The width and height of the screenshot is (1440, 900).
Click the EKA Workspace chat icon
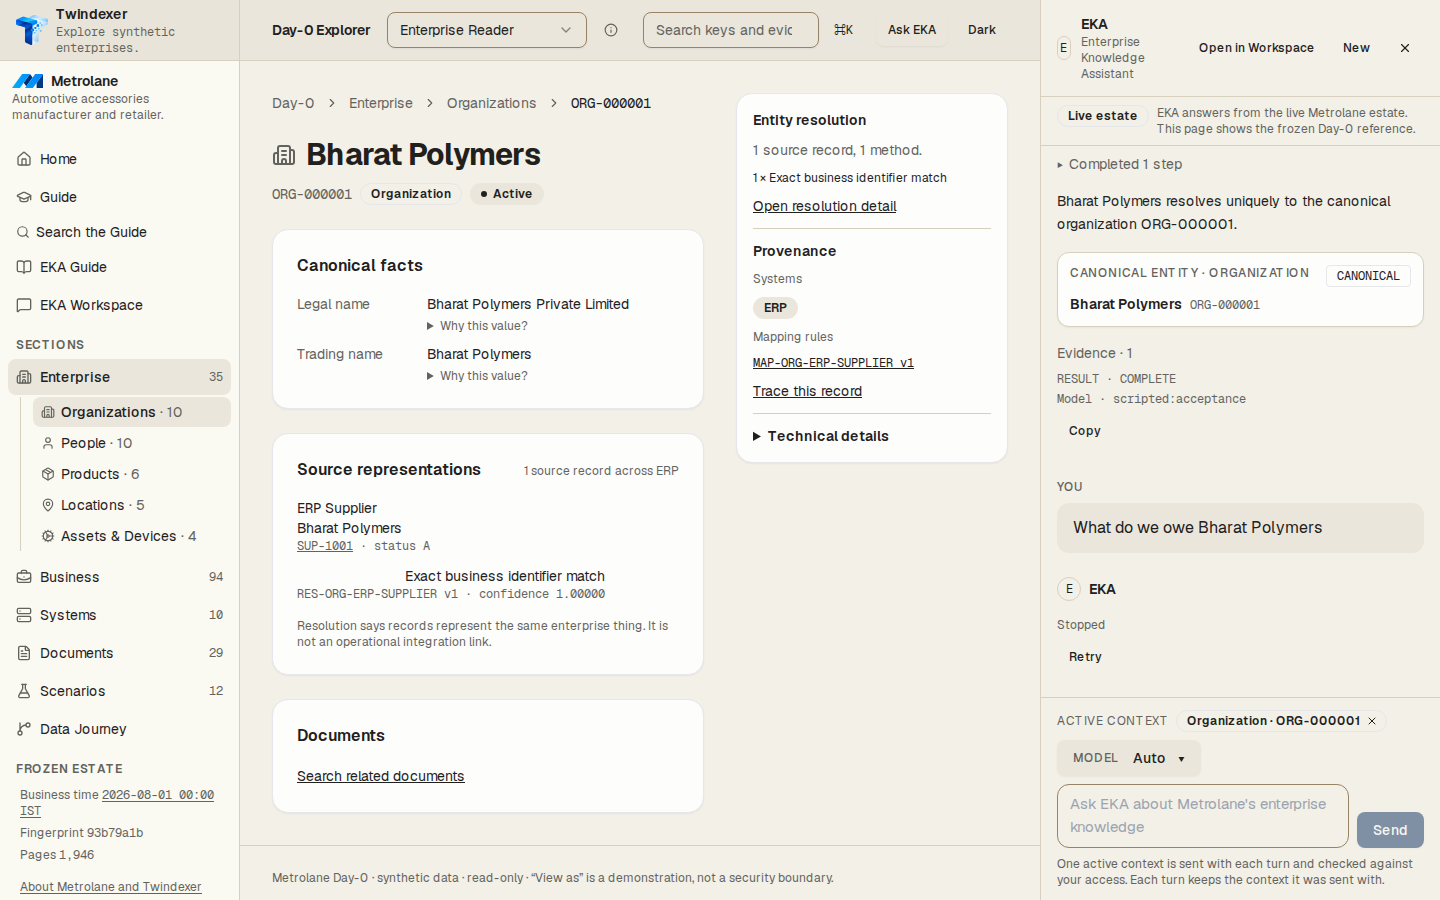[24, 305]
